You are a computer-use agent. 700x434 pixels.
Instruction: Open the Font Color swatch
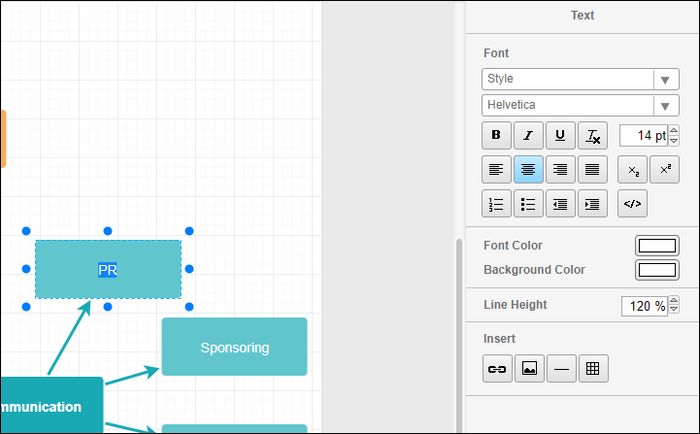[657, 246]
